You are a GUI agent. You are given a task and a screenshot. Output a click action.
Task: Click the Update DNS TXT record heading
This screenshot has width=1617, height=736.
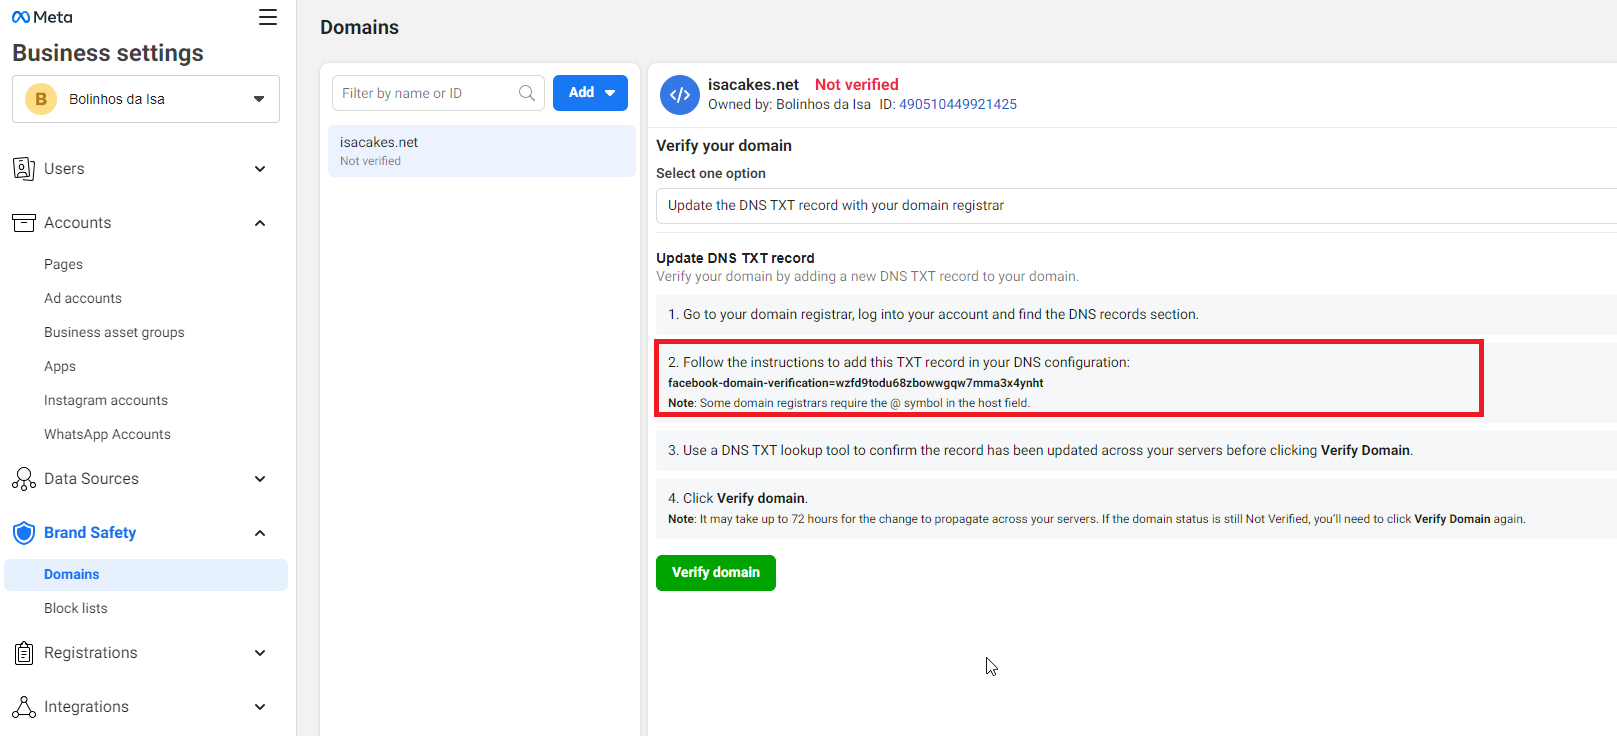[735, 258]
